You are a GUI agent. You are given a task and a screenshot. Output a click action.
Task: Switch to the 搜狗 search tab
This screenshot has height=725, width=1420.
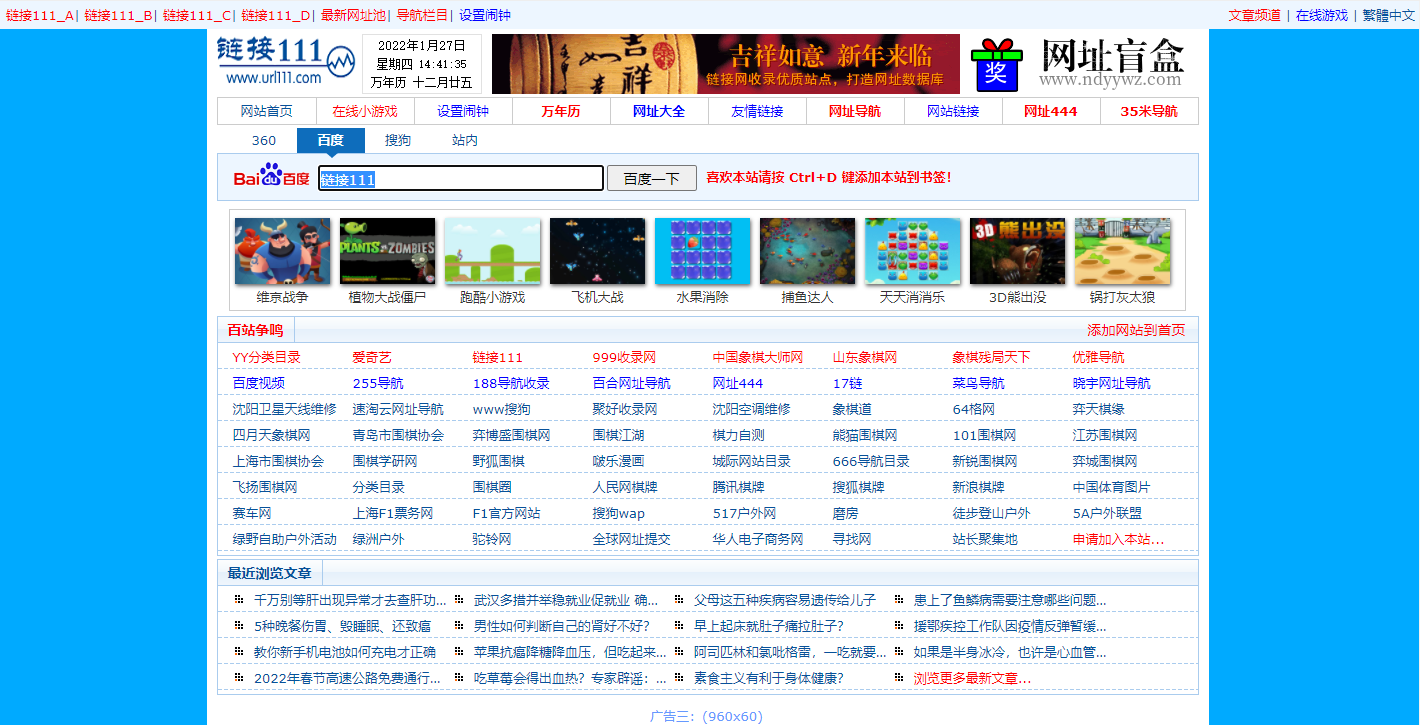(x=398, y=141)
